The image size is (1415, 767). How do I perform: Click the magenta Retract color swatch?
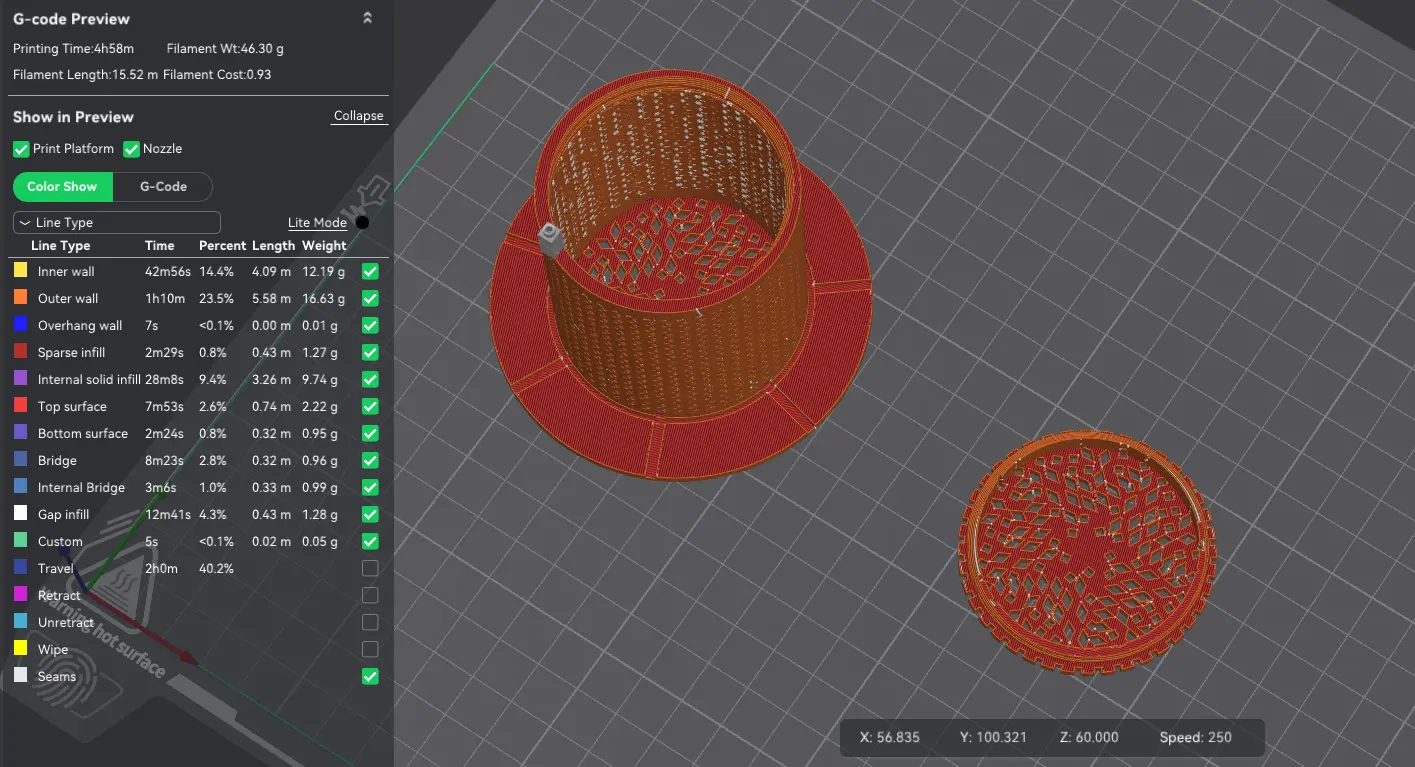(20, 595)
